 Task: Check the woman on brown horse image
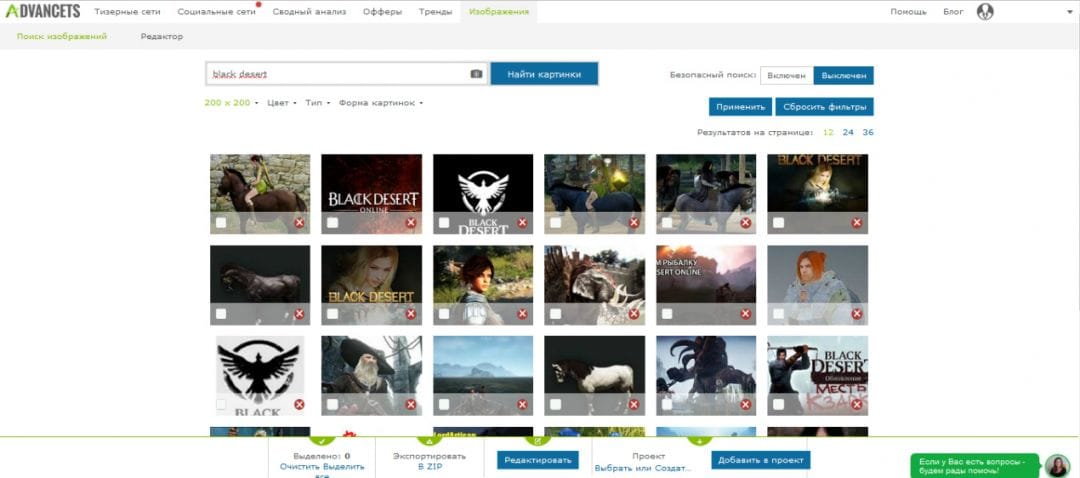(220, 222)
